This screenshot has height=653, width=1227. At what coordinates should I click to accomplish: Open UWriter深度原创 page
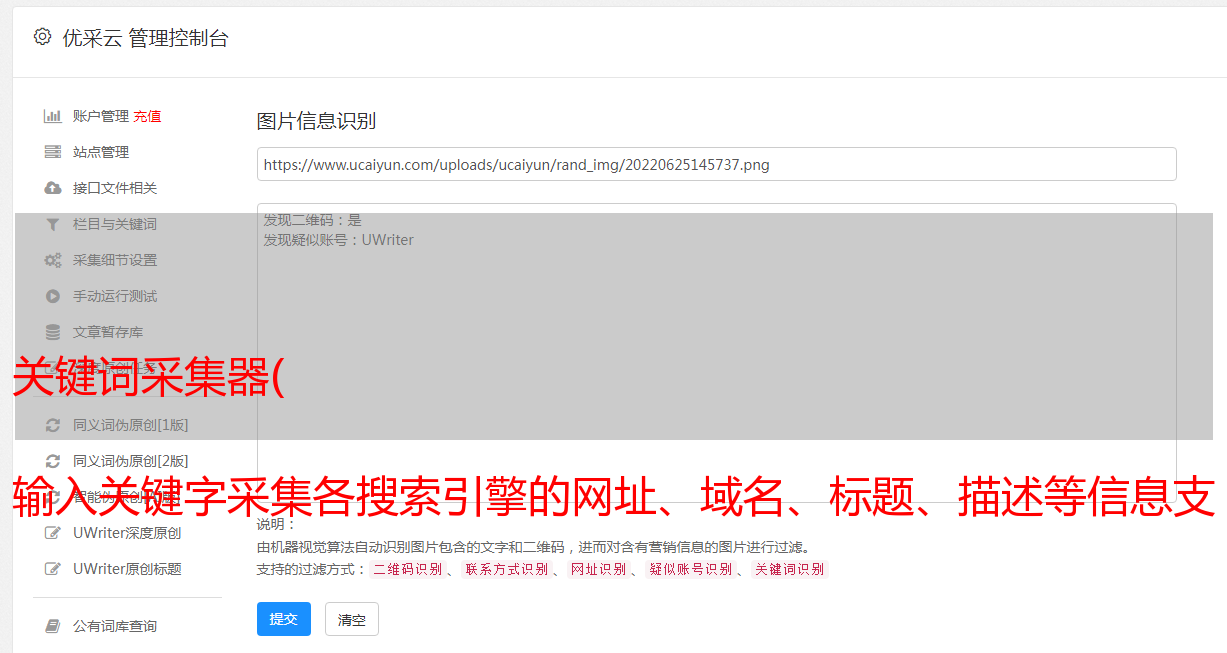127,533
